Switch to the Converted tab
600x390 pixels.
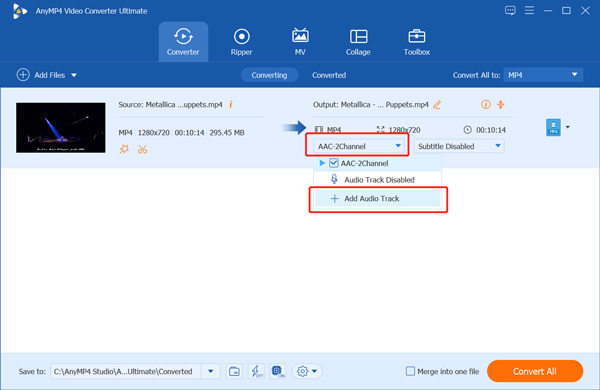[329, 75]
